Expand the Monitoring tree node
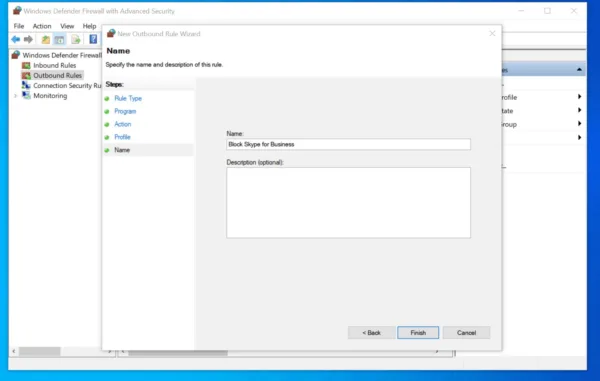 click(15, 96)
